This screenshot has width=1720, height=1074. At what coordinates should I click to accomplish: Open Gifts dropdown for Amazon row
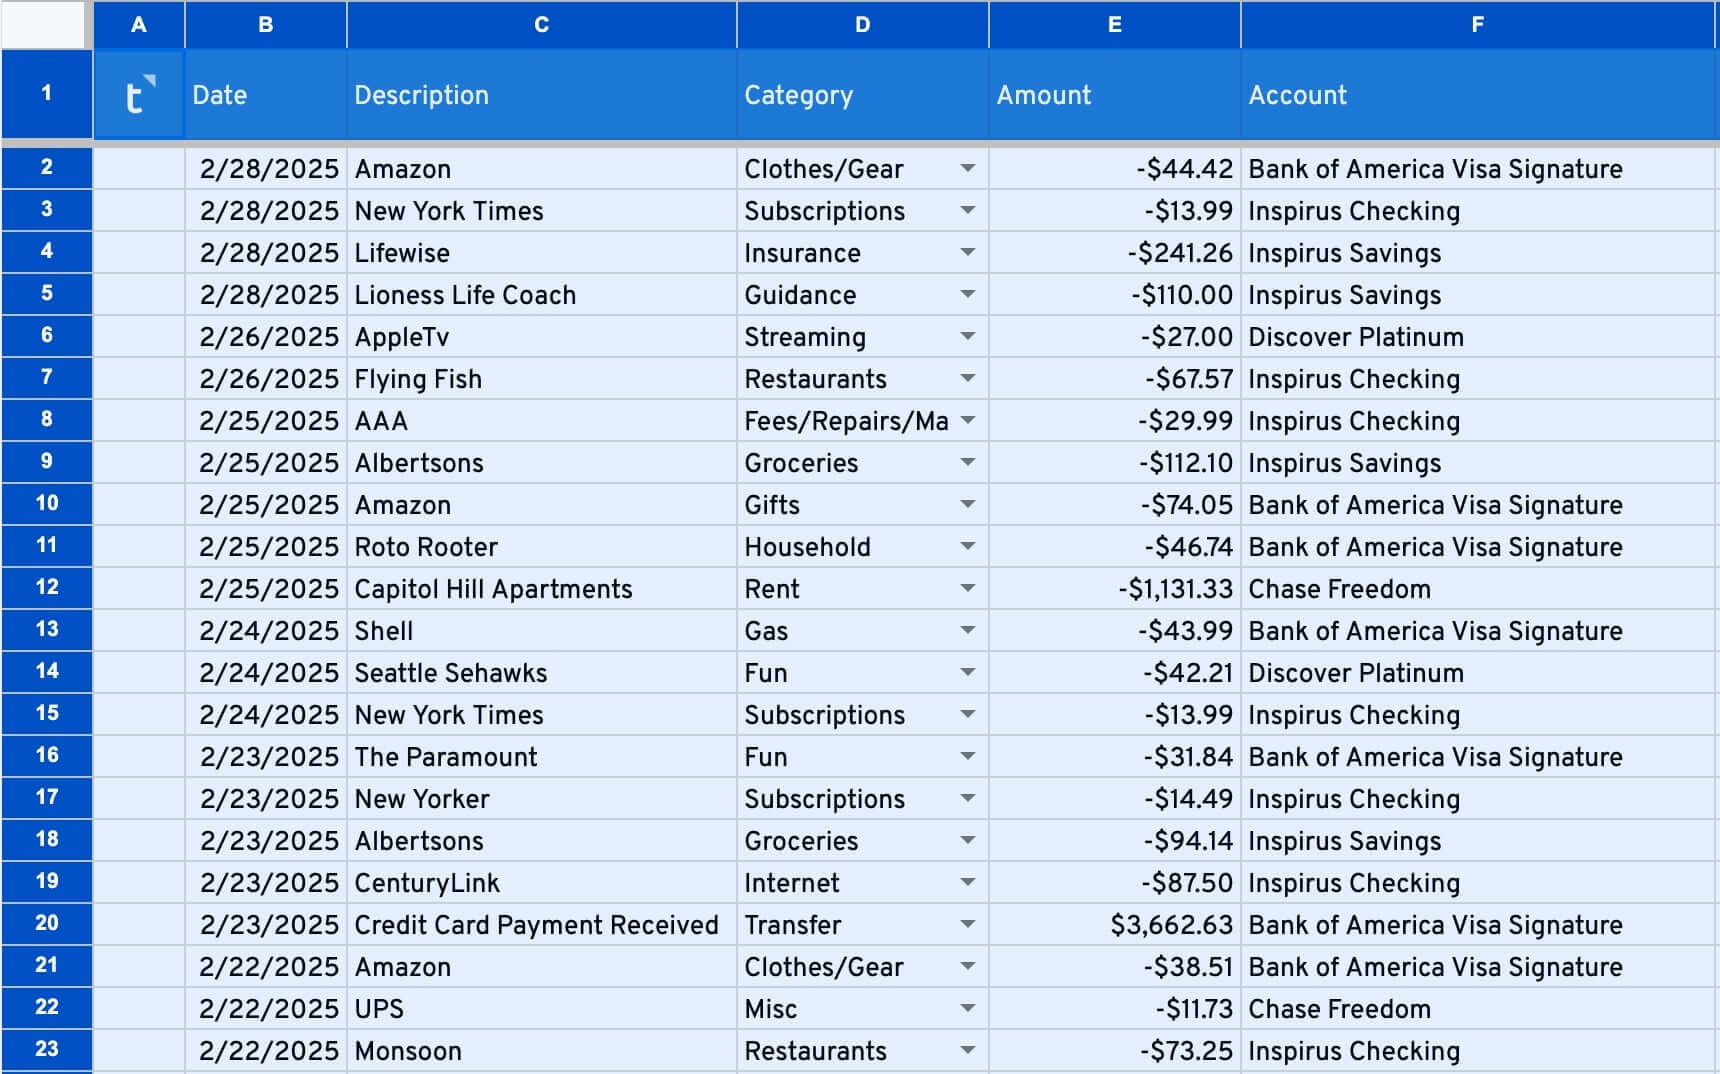coord(967,504)
